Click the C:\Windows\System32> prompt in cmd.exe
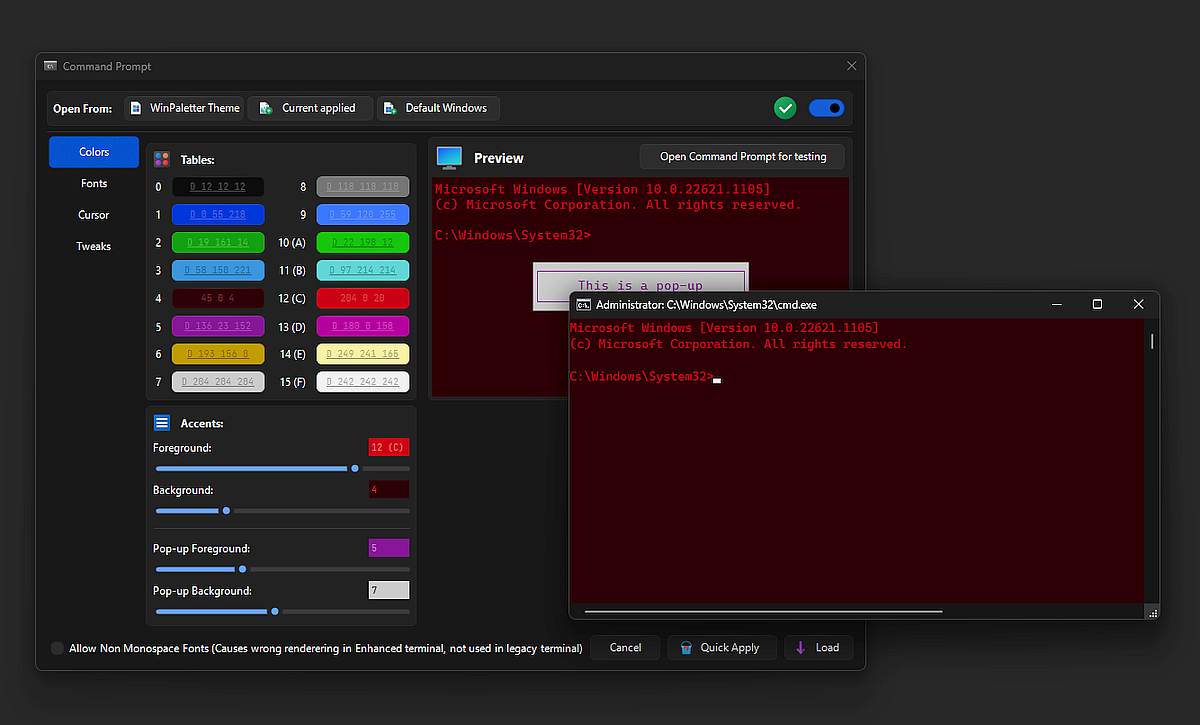 point(641,377)
